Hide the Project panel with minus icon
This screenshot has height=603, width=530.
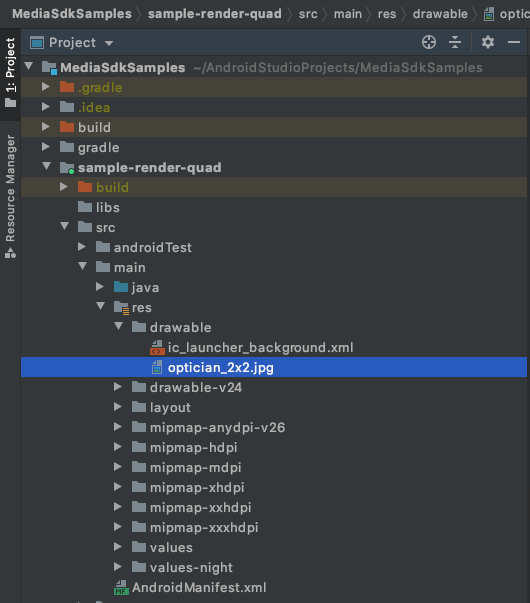(514, 42)
